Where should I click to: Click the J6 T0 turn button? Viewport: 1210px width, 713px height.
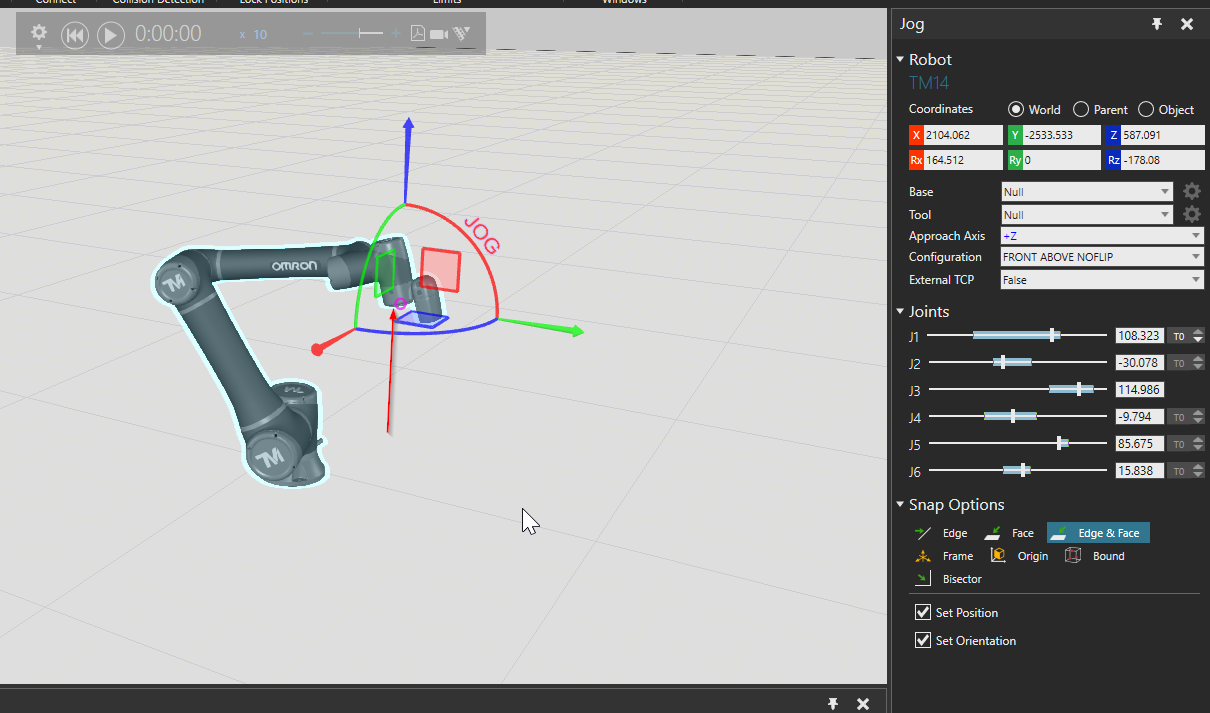1179,471
